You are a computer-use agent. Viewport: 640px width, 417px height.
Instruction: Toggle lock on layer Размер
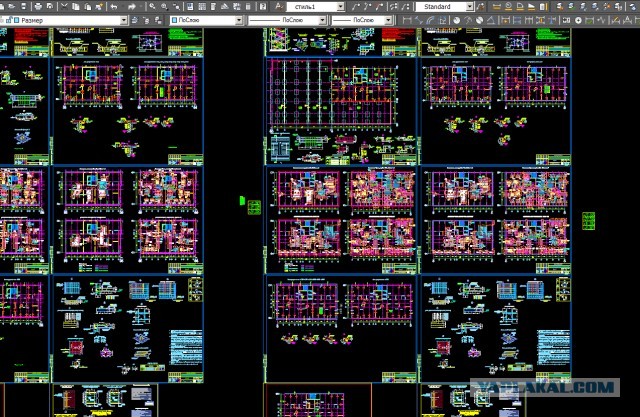pos(9,20)
